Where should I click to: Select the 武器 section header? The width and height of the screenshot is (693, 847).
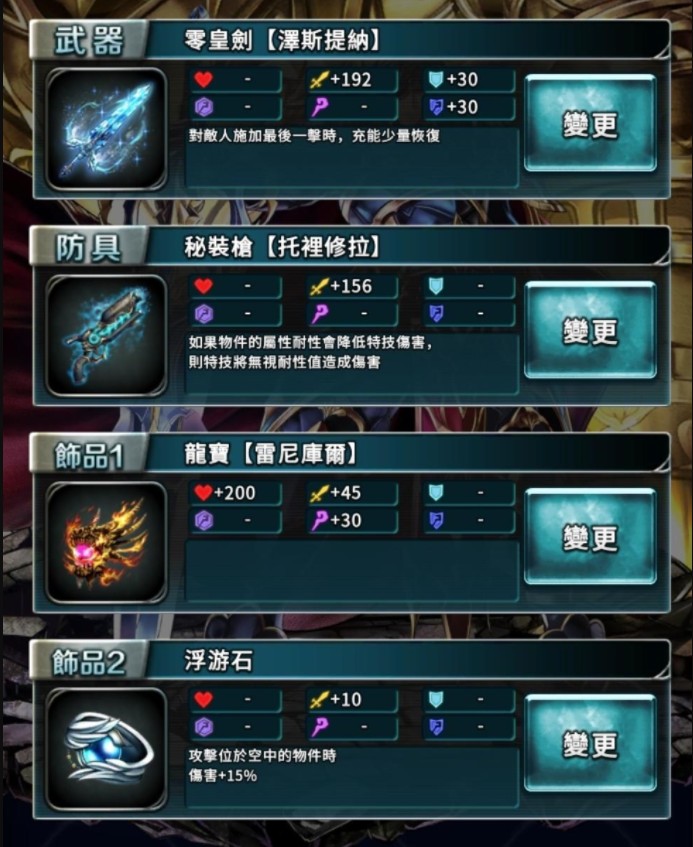click(x=88, y=40)
